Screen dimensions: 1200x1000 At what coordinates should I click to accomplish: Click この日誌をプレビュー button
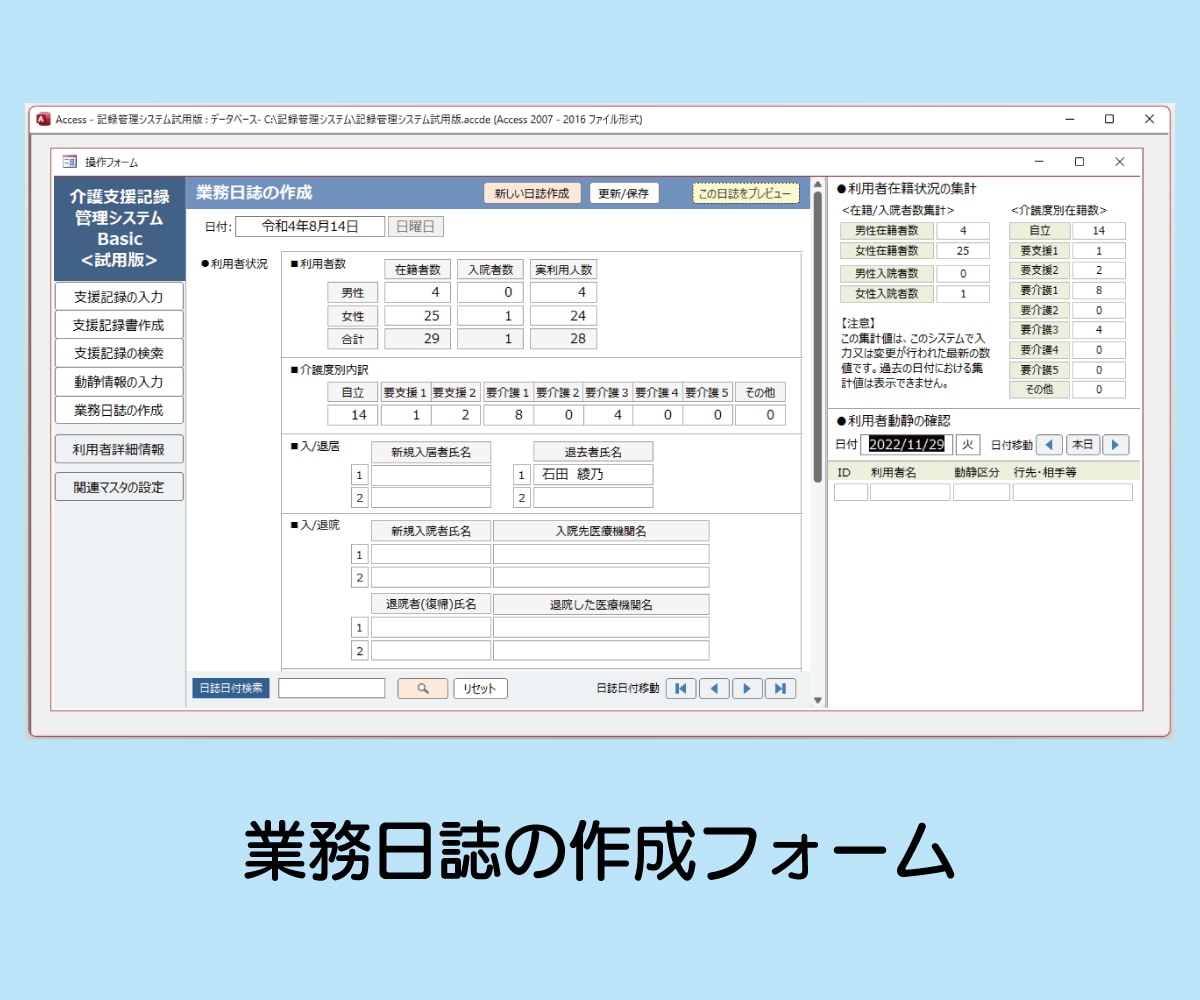746,193
